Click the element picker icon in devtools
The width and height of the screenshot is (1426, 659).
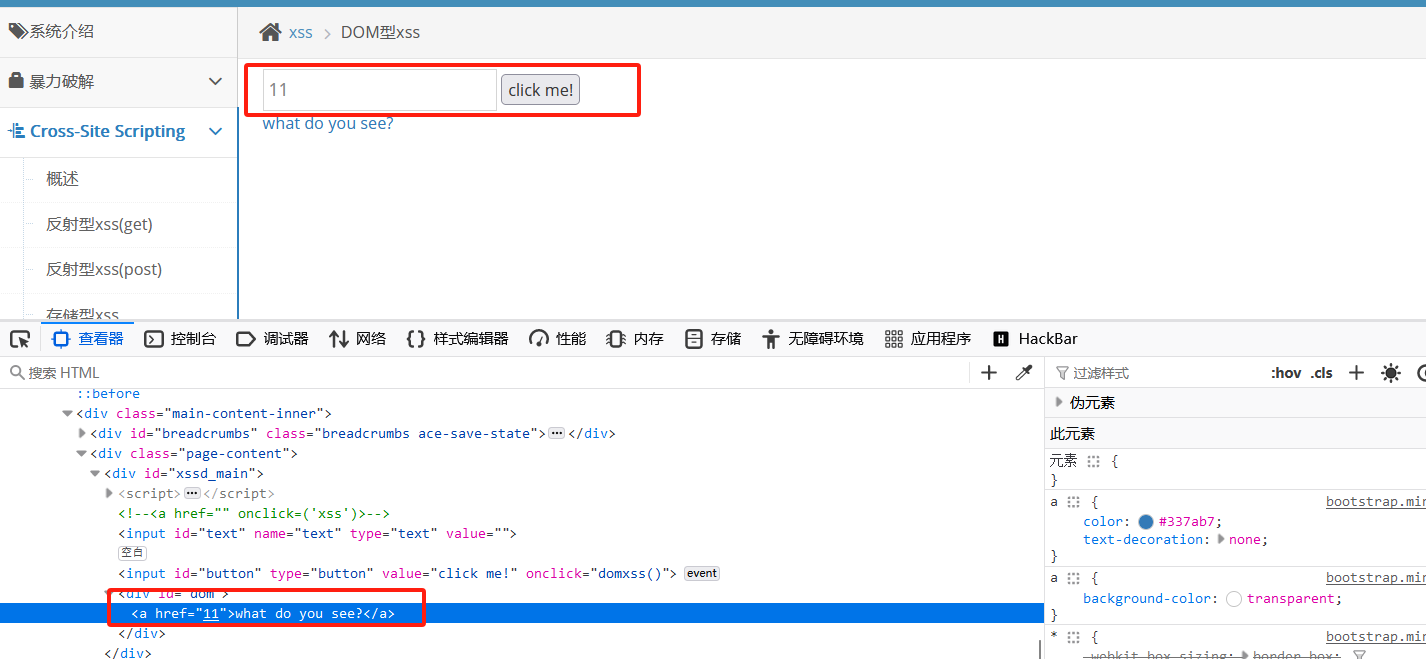point(20,339)
